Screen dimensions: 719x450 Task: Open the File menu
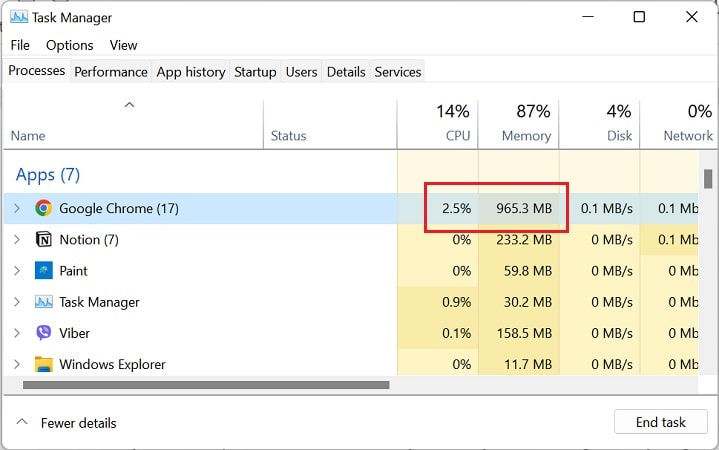pos(20,45)
